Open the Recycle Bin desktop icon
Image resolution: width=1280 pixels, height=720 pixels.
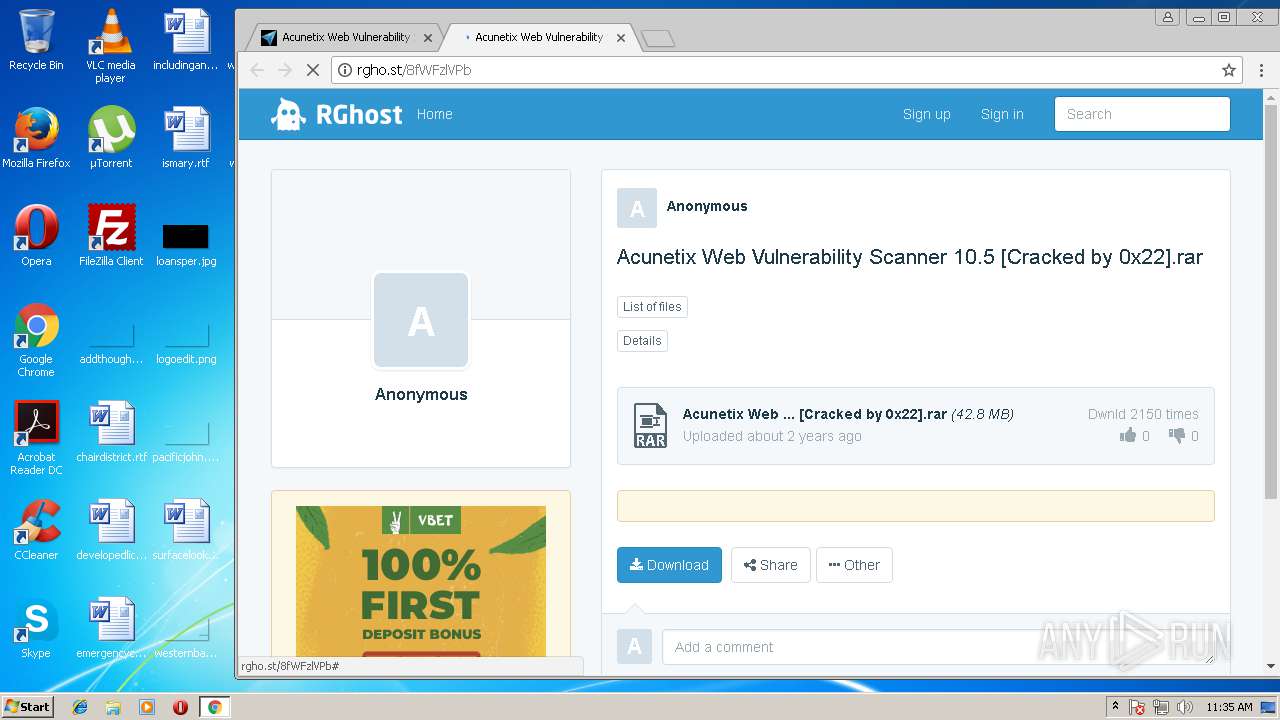(36, 40)
